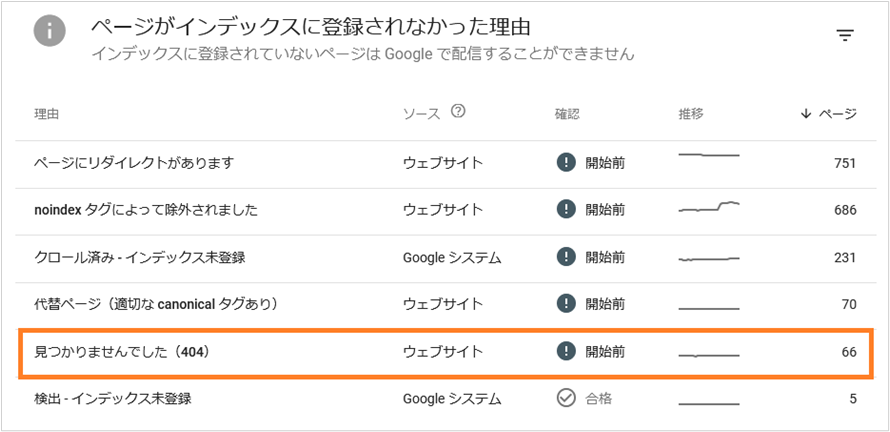Click the warning icon in the noindex row
Image resolution: width=890 pixels, height=432 pixels.
566,210
